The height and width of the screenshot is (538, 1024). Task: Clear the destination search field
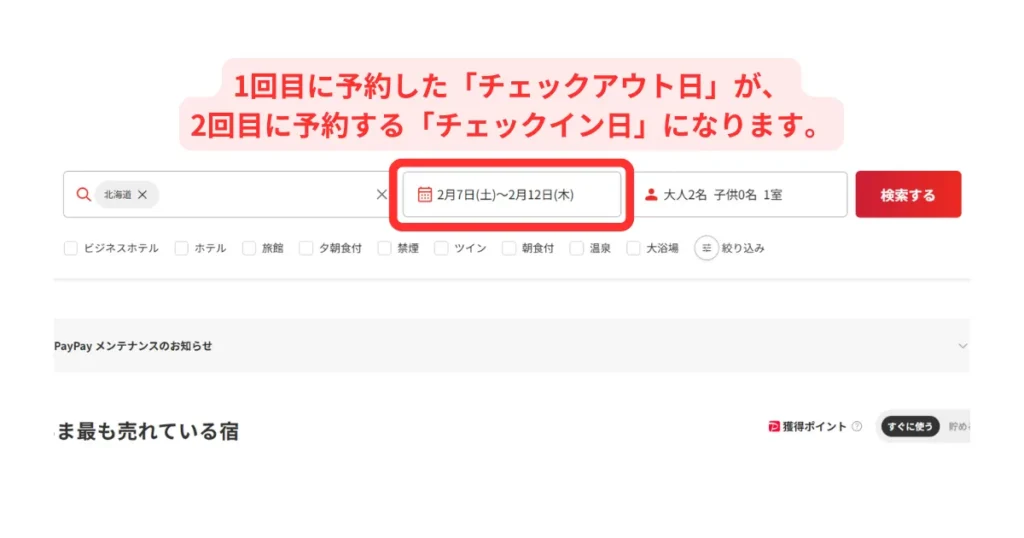click(x=381, y=195)
